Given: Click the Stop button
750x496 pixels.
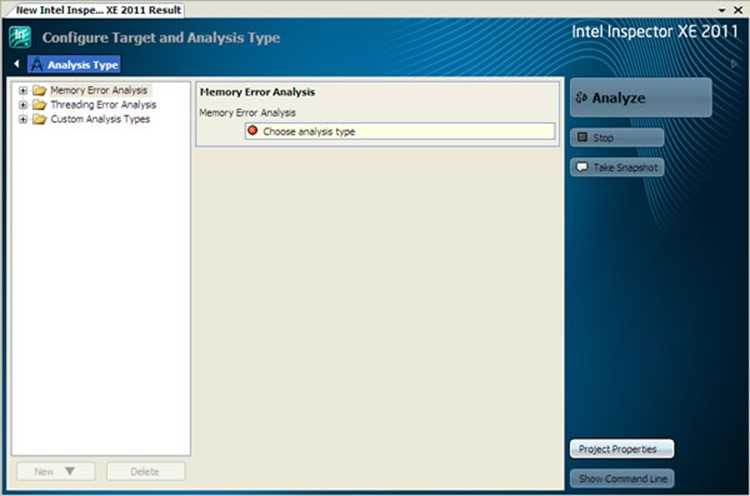Looking at the screenshot, I should (x=617, y=138).
